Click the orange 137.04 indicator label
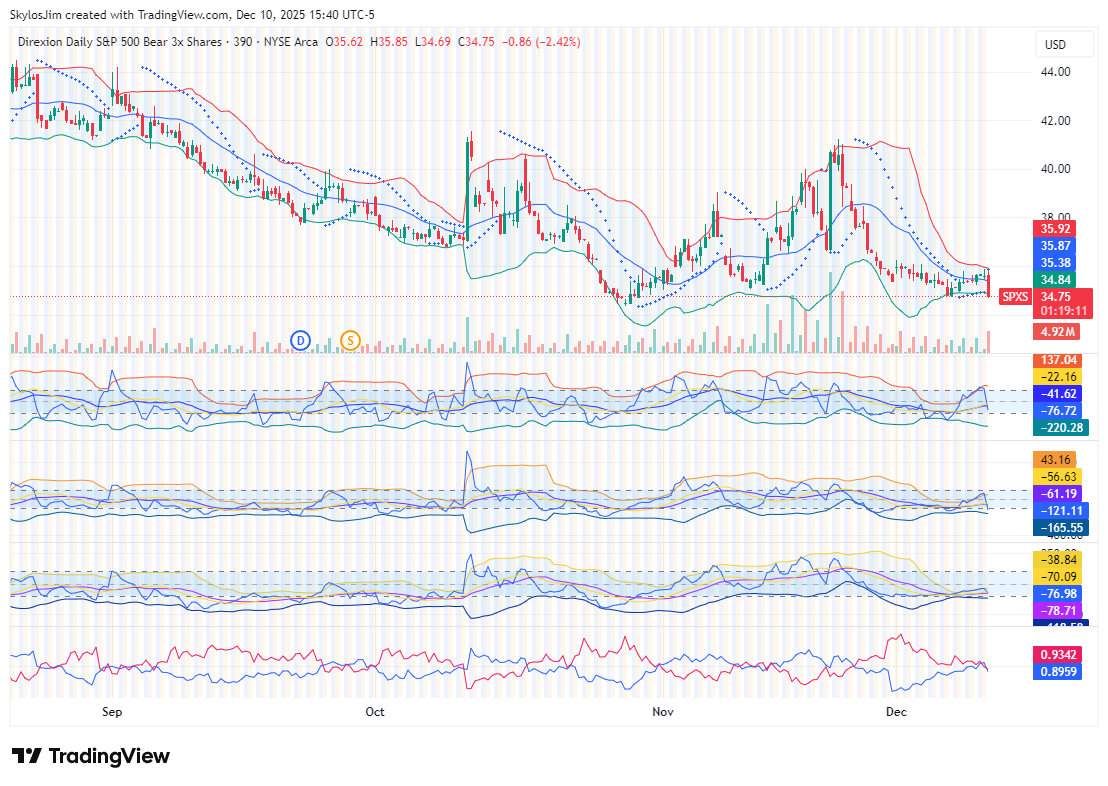The width and height of the screenshot is (1108, 786). (1058, 359)
